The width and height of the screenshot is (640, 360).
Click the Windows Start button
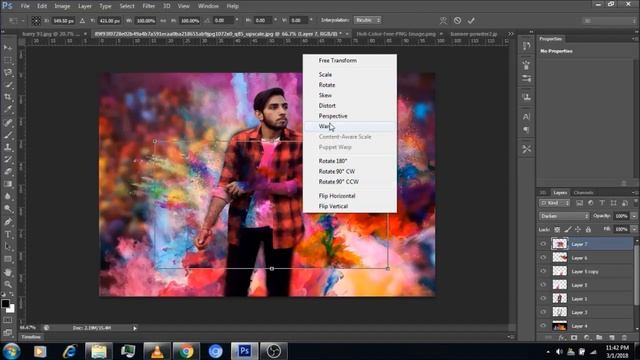pyautogui.click(x=11, y=351)
